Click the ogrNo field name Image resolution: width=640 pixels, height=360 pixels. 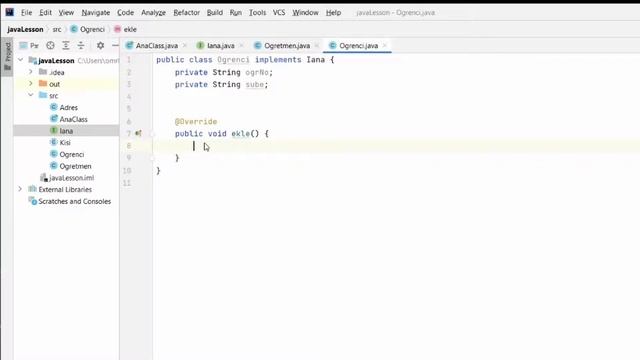coord(257,72)
